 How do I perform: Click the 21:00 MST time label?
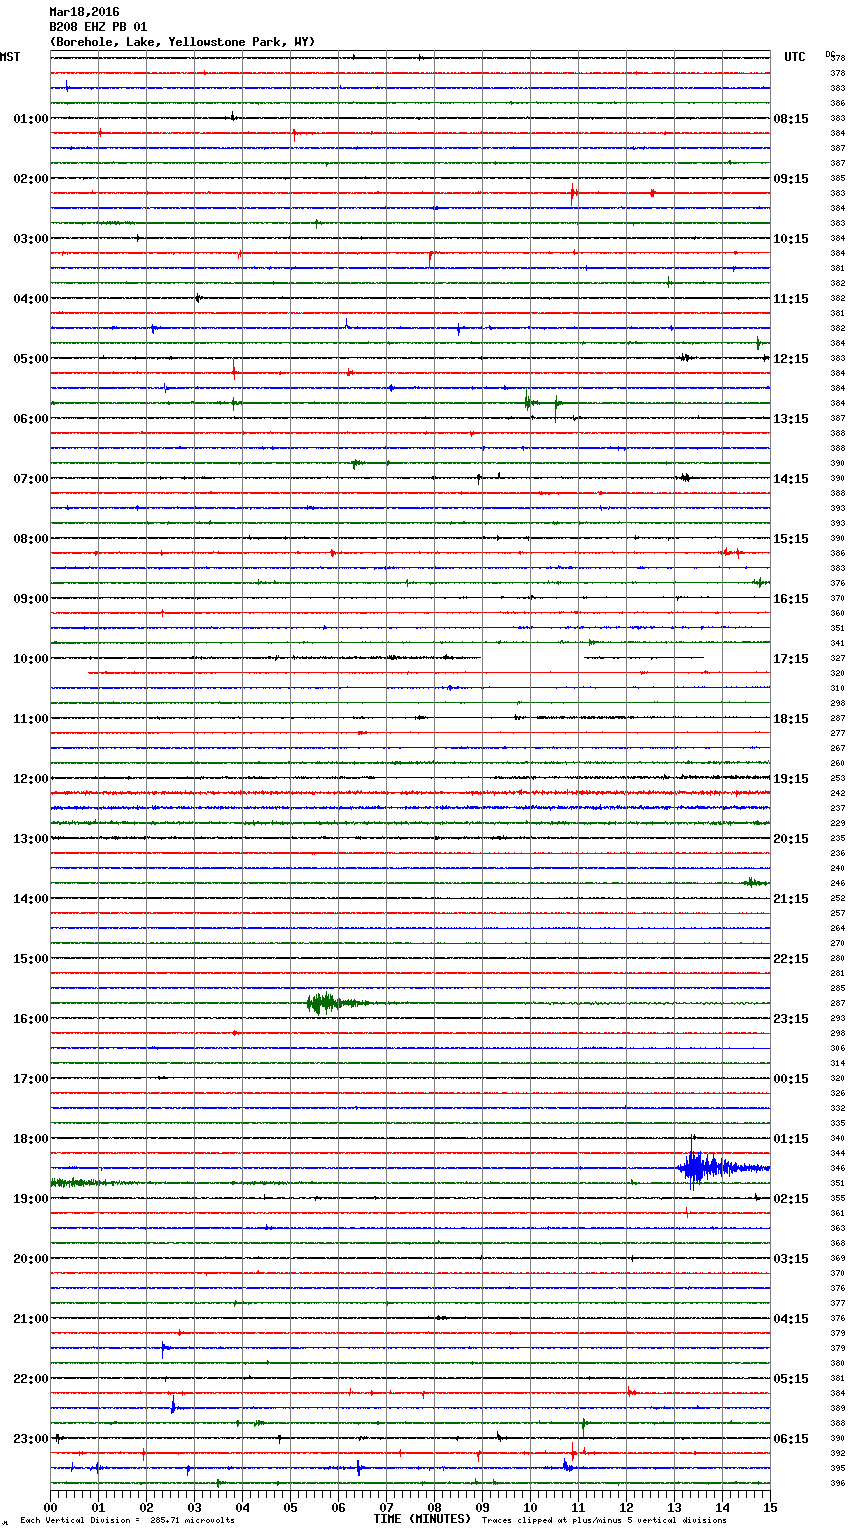tap(31, 1319)
